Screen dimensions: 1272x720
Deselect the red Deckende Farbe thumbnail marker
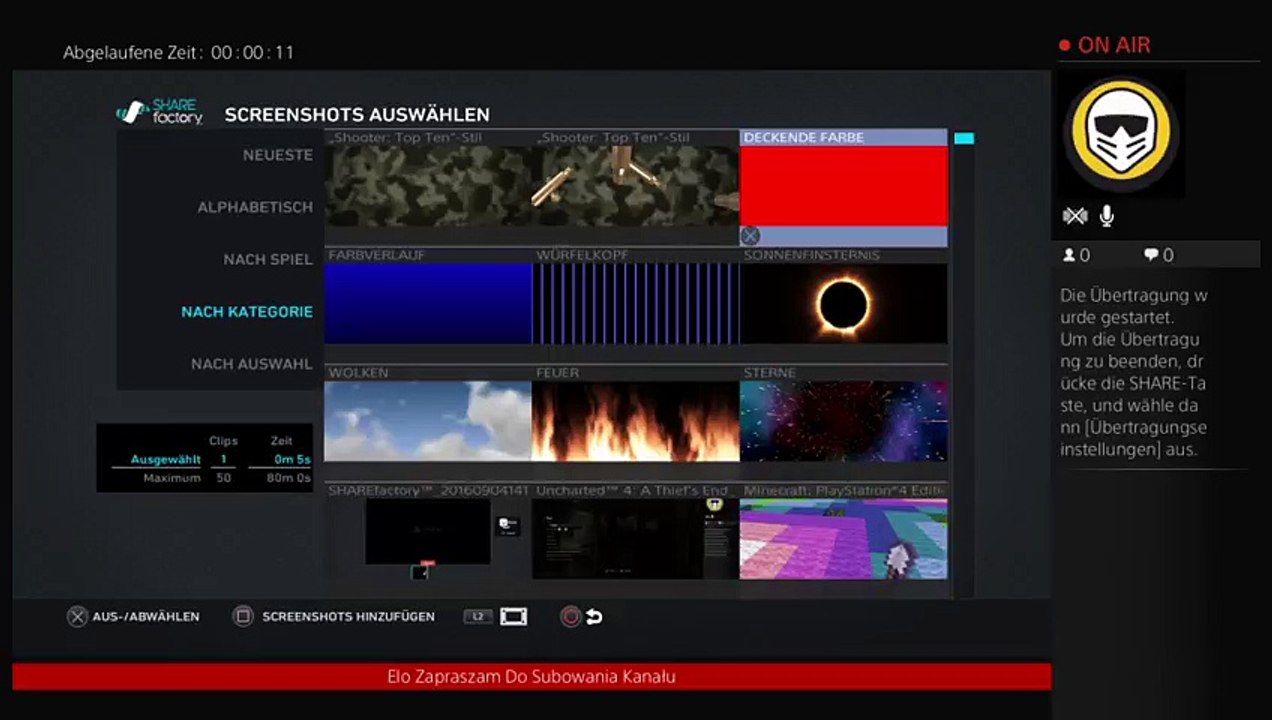750,236
